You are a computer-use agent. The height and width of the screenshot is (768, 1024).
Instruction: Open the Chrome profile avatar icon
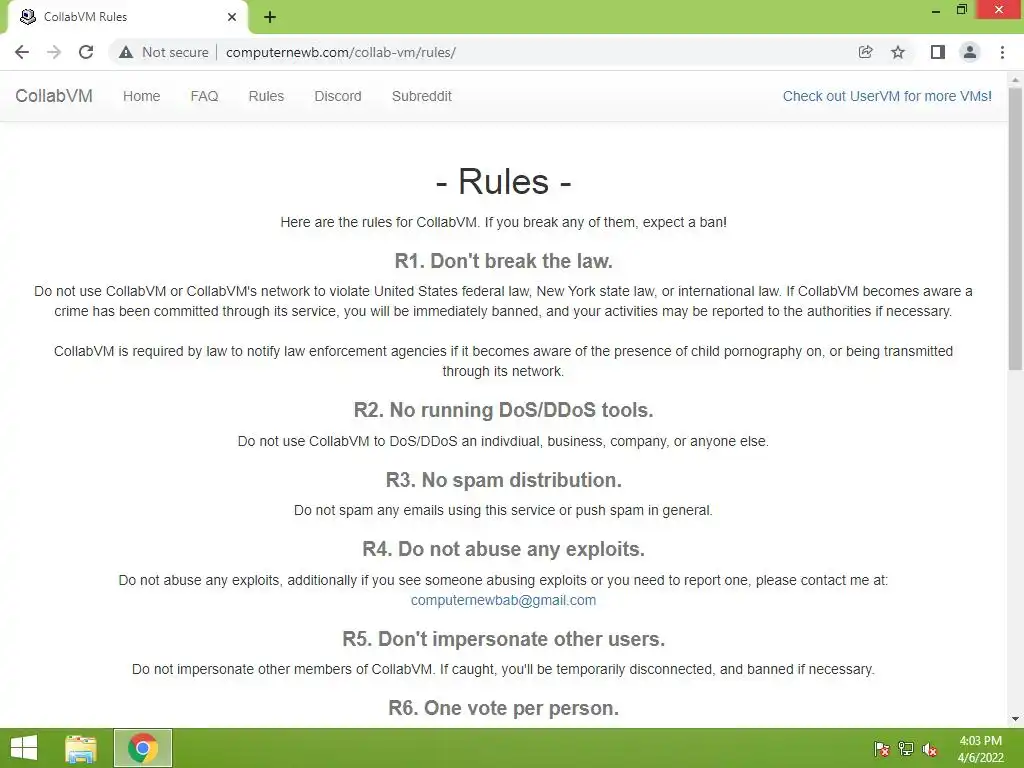click(x=970, y=52)
